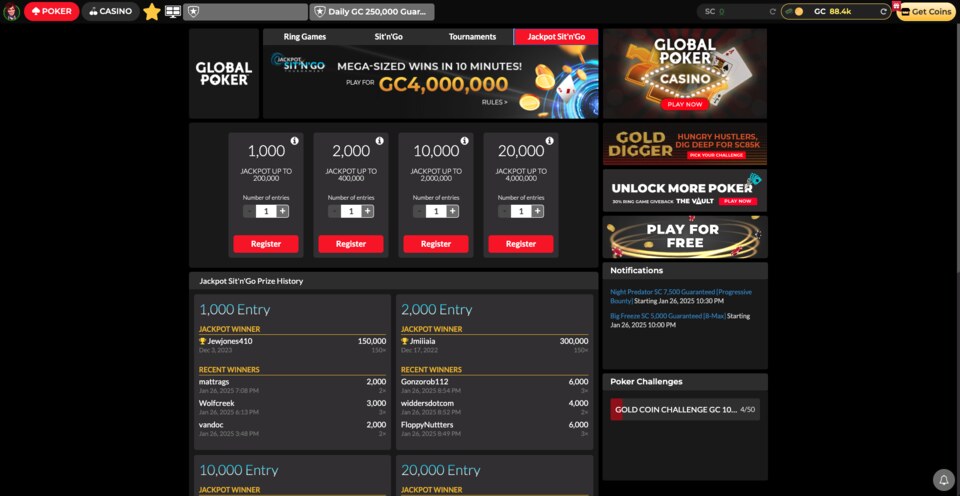Switch to the Poker section
The height and width of the screenshot is (496, 960).
click(x=51, y=12)
